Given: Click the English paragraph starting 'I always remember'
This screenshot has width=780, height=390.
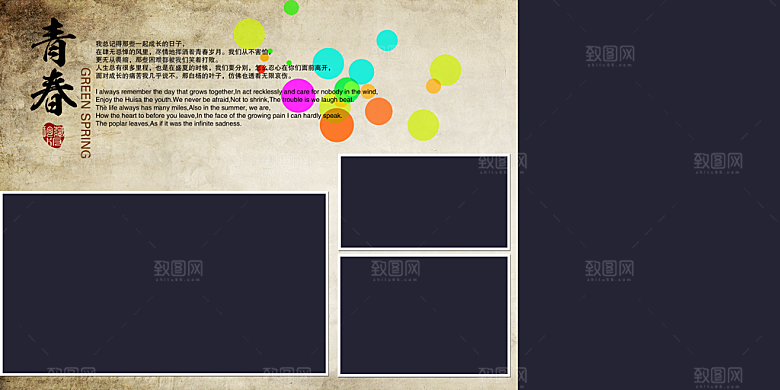Looking at the screenshot, I should [236, 107].
